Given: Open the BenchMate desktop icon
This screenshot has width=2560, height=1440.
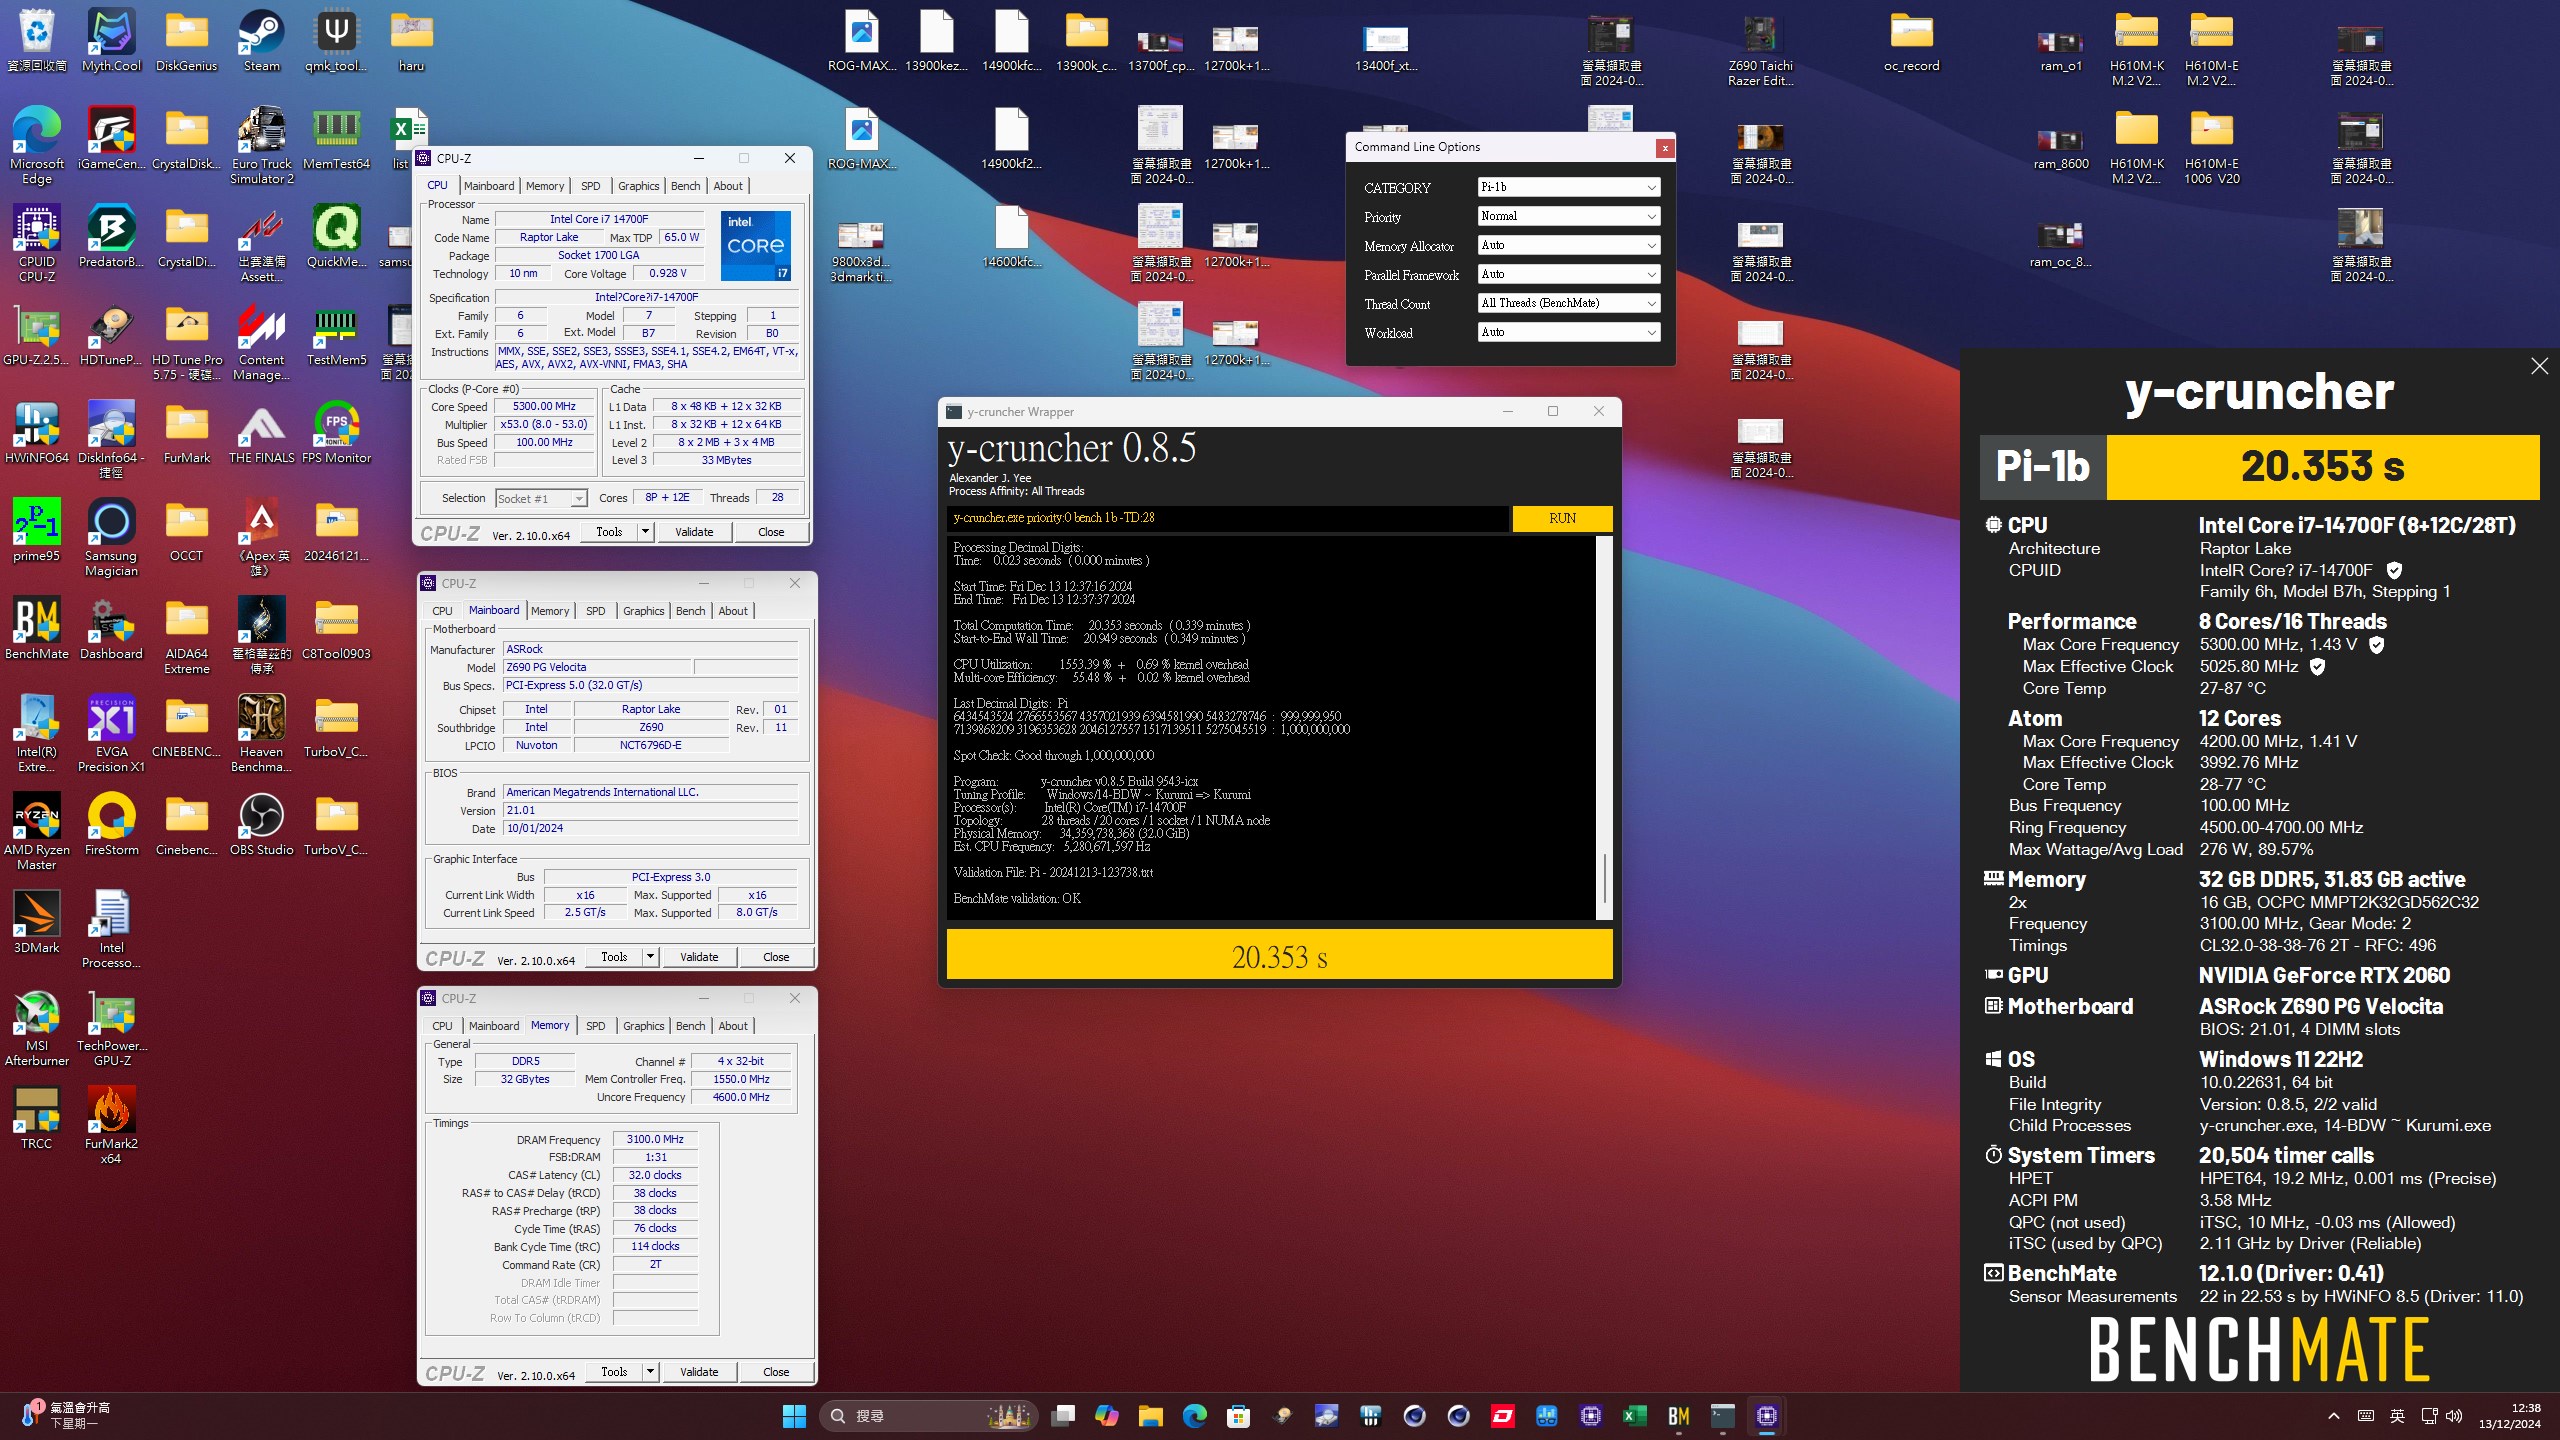Looking at the screenshot, I should 37,628.
